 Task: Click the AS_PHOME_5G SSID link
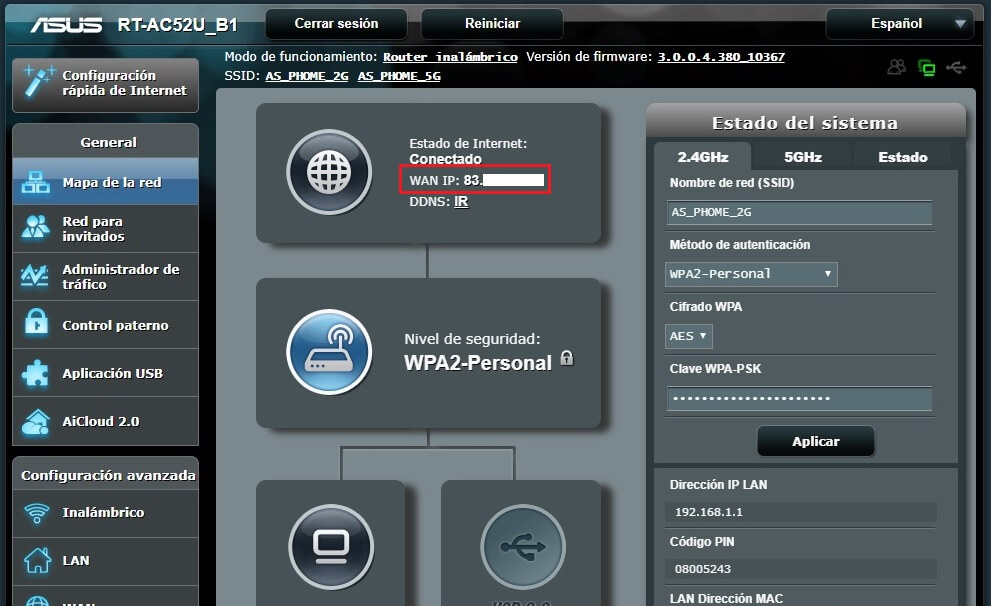pyautogui.click(x=399, y=76)
